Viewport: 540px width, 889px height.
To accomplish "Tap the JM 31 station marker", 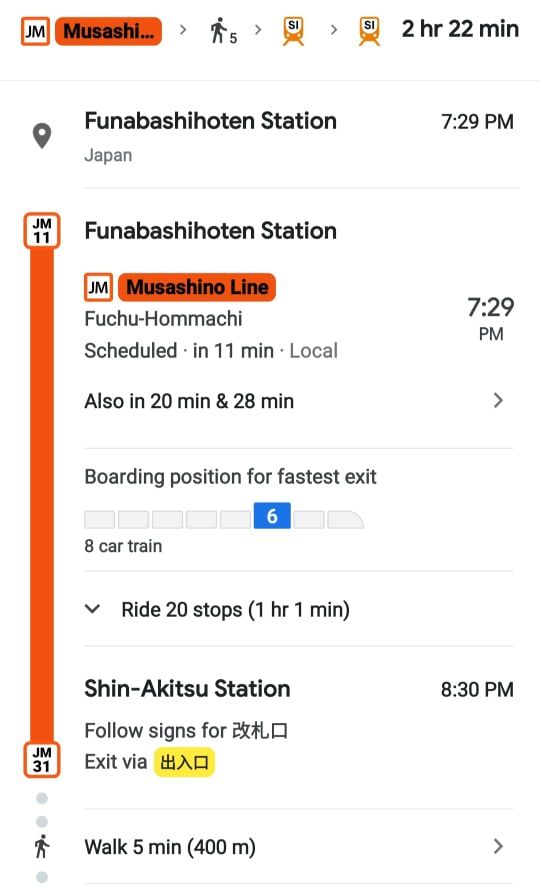I will pyautogui.click(x=41, y=760).
